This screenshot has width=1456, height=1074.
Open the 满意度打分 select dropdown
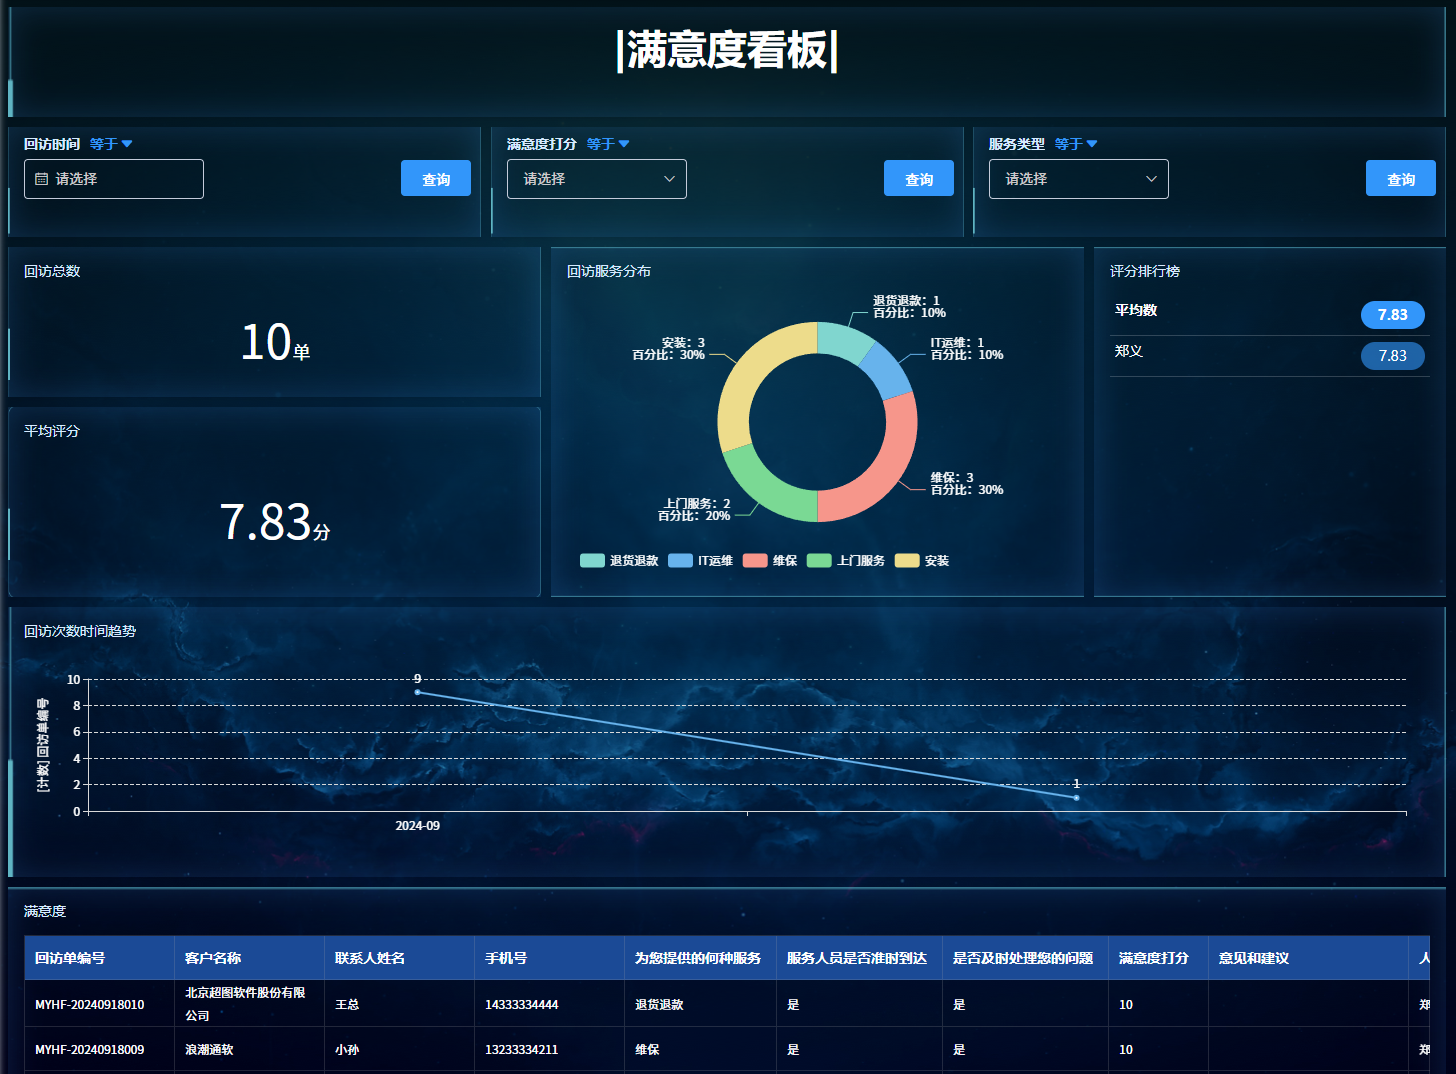coord(596,179)
